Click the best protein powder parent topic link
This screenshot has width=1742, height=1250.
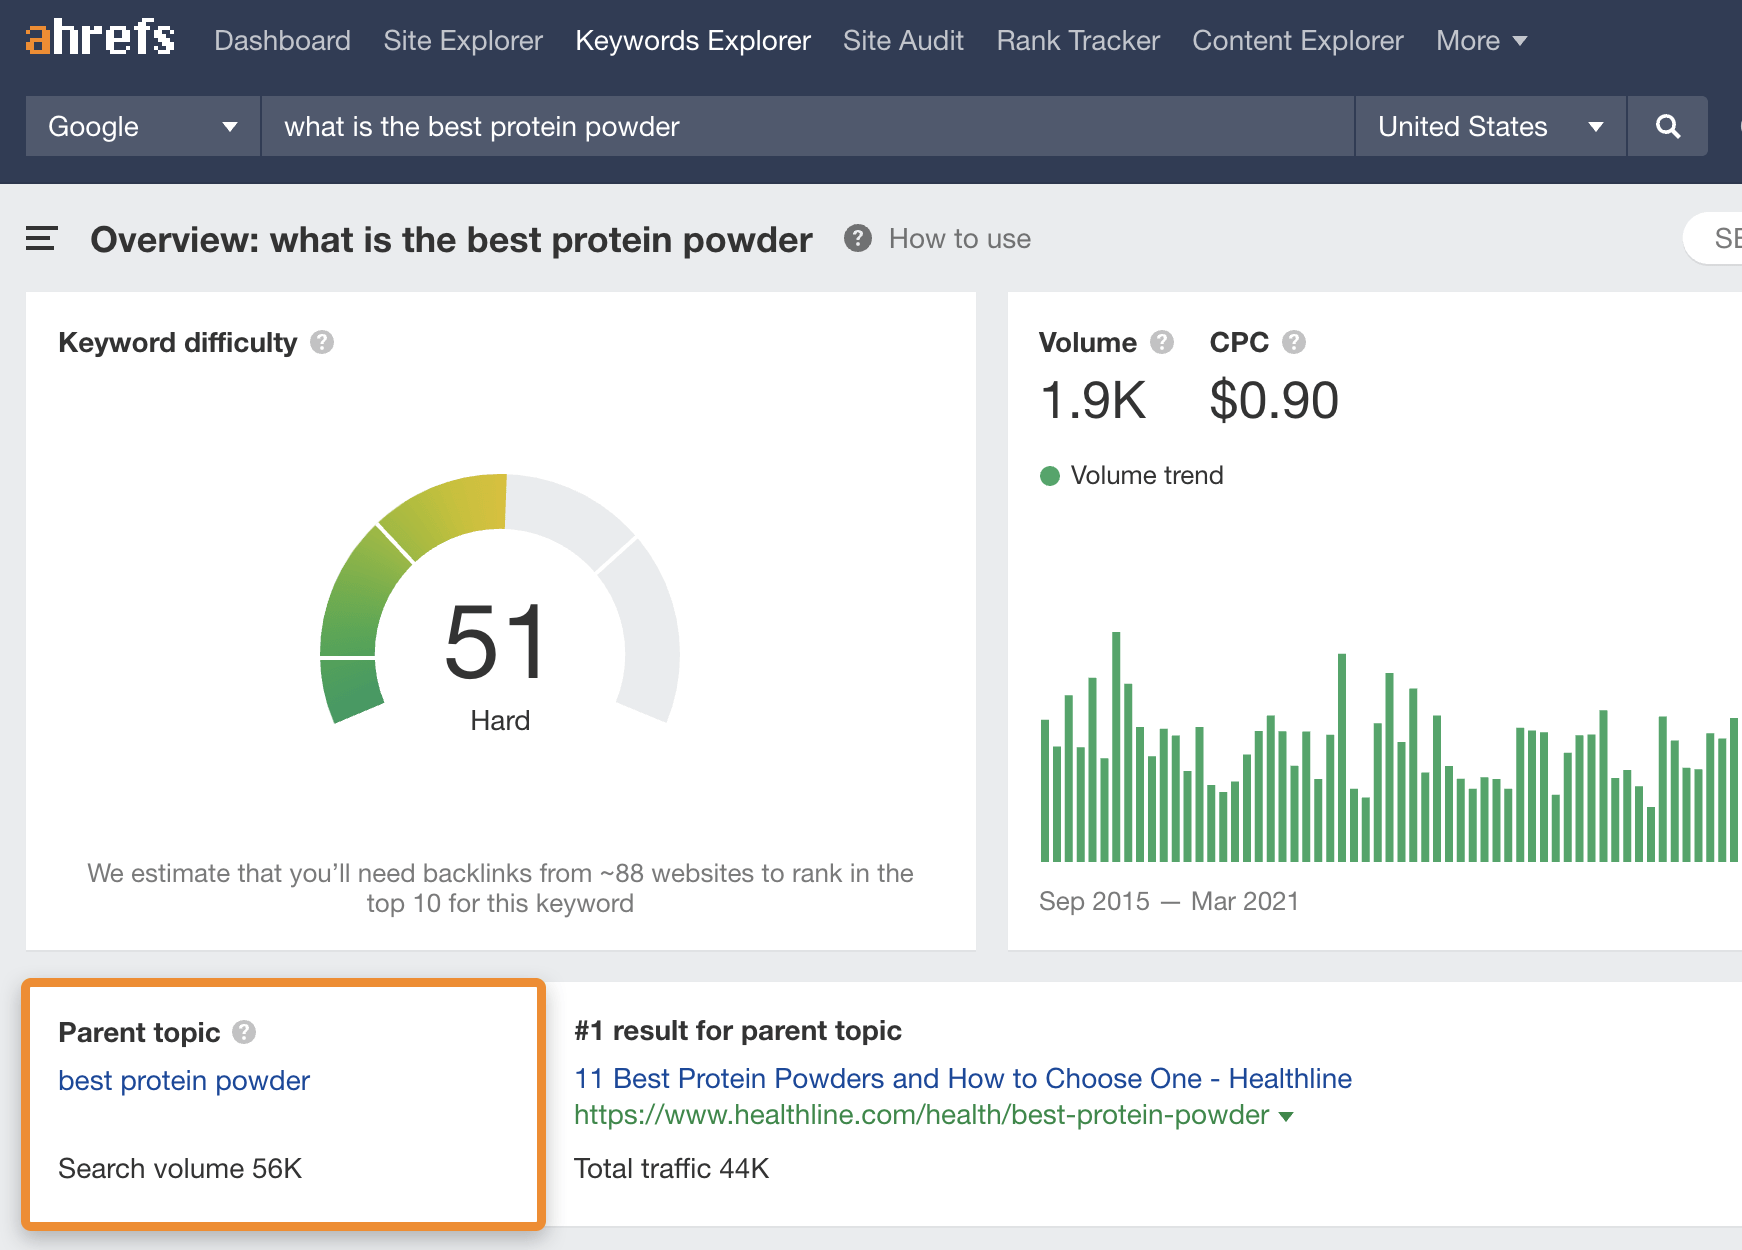pyautogui.click(x=184, y=1081)
